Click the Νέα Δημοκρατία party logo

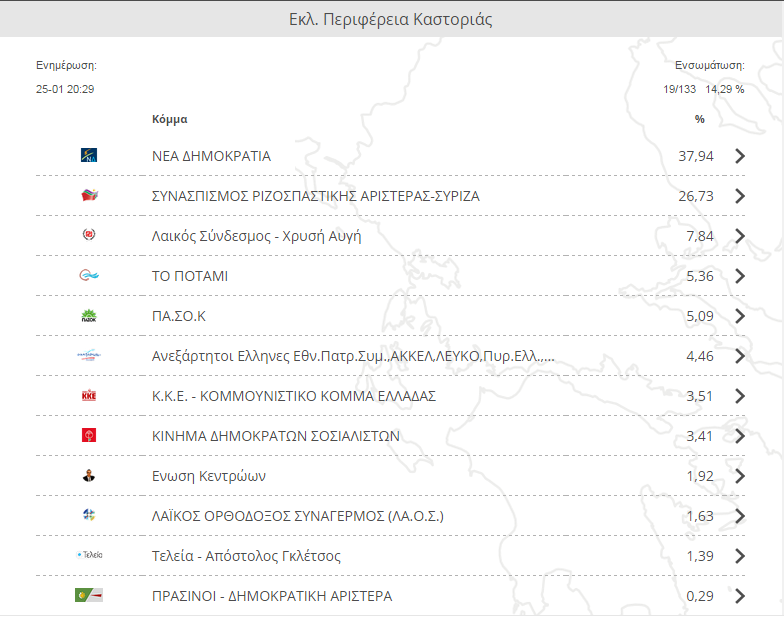pos(89,155)
